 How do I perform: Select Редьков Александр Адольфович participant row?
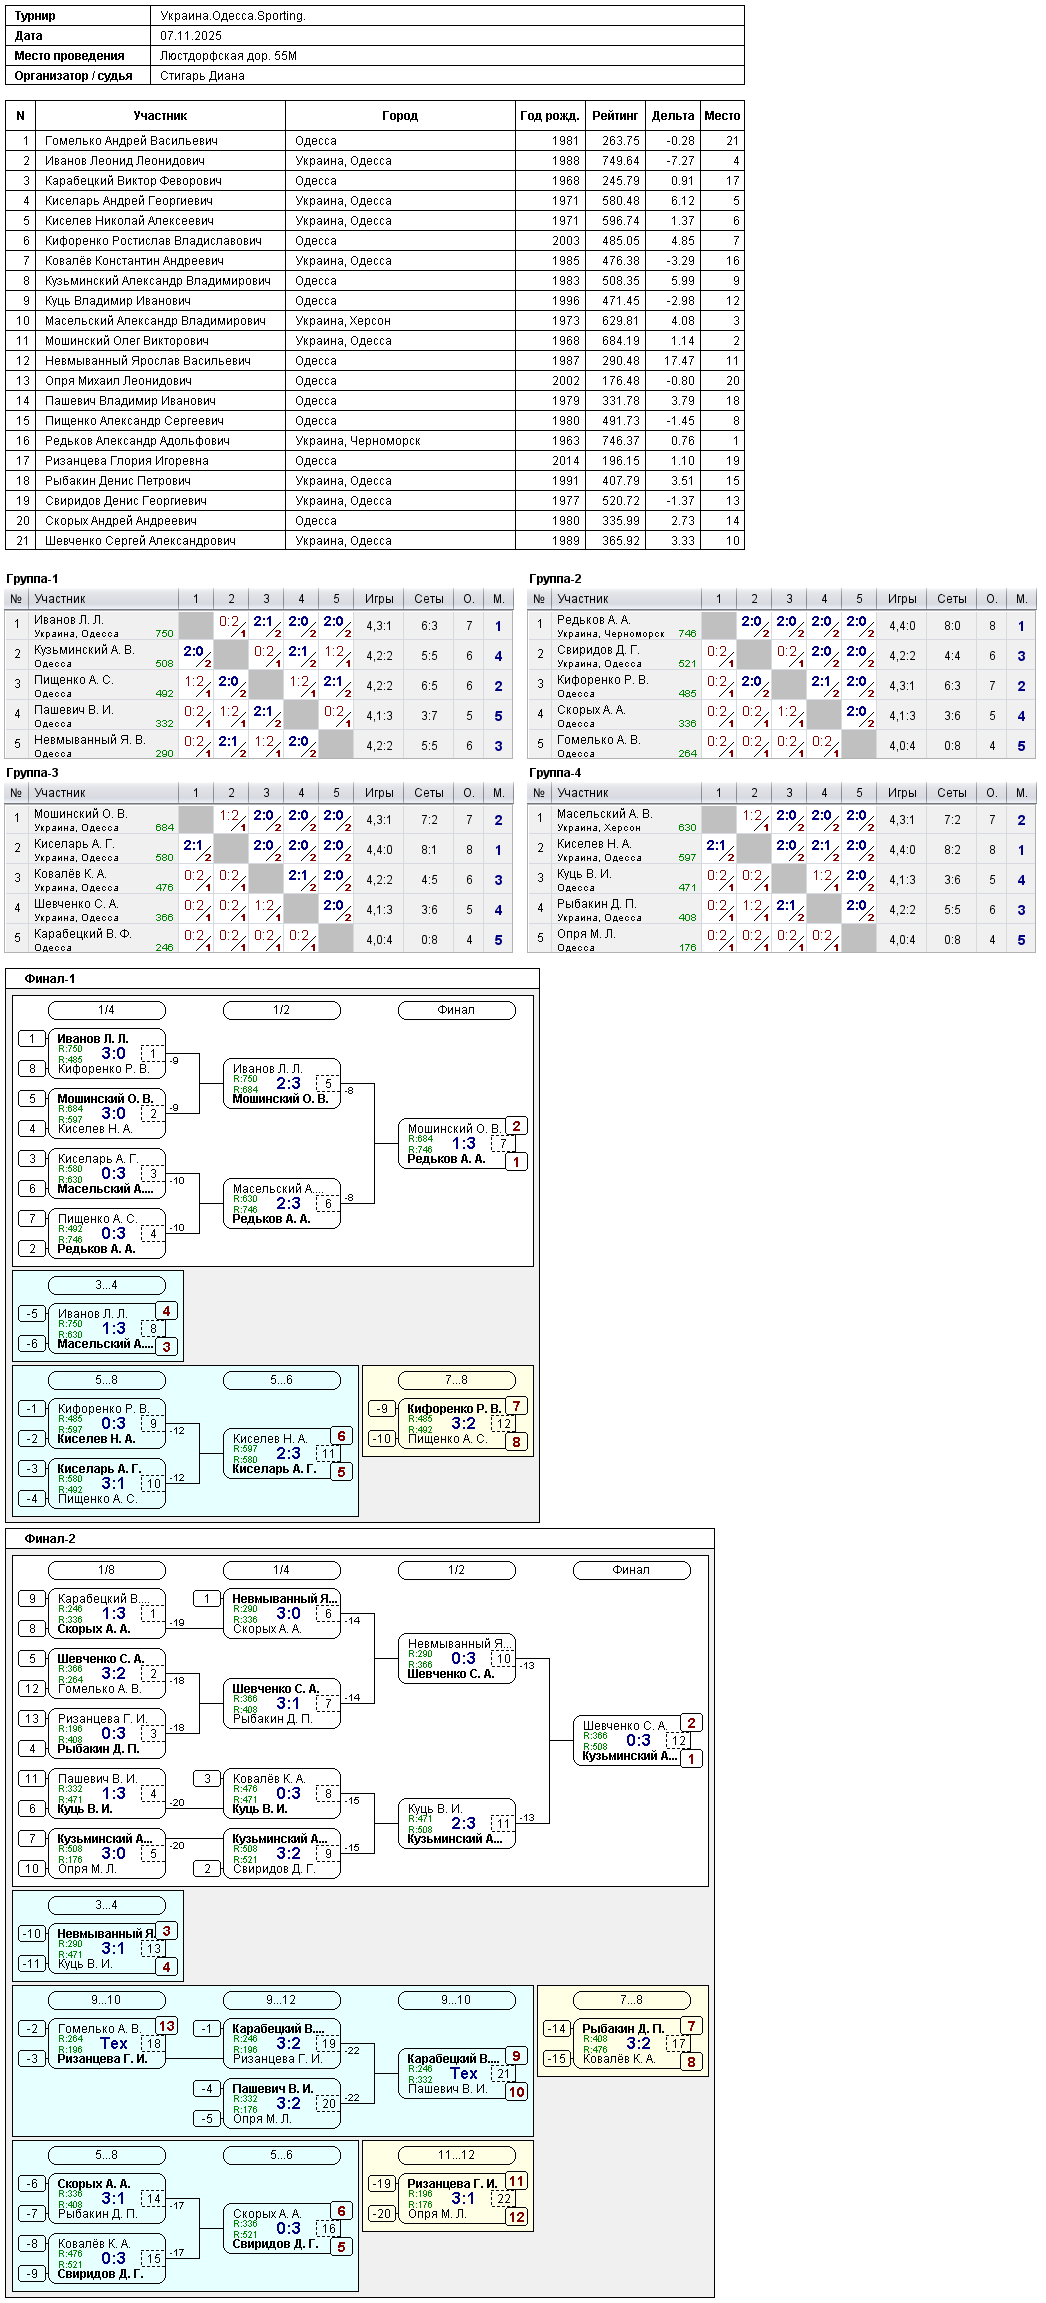click(374, 440)
